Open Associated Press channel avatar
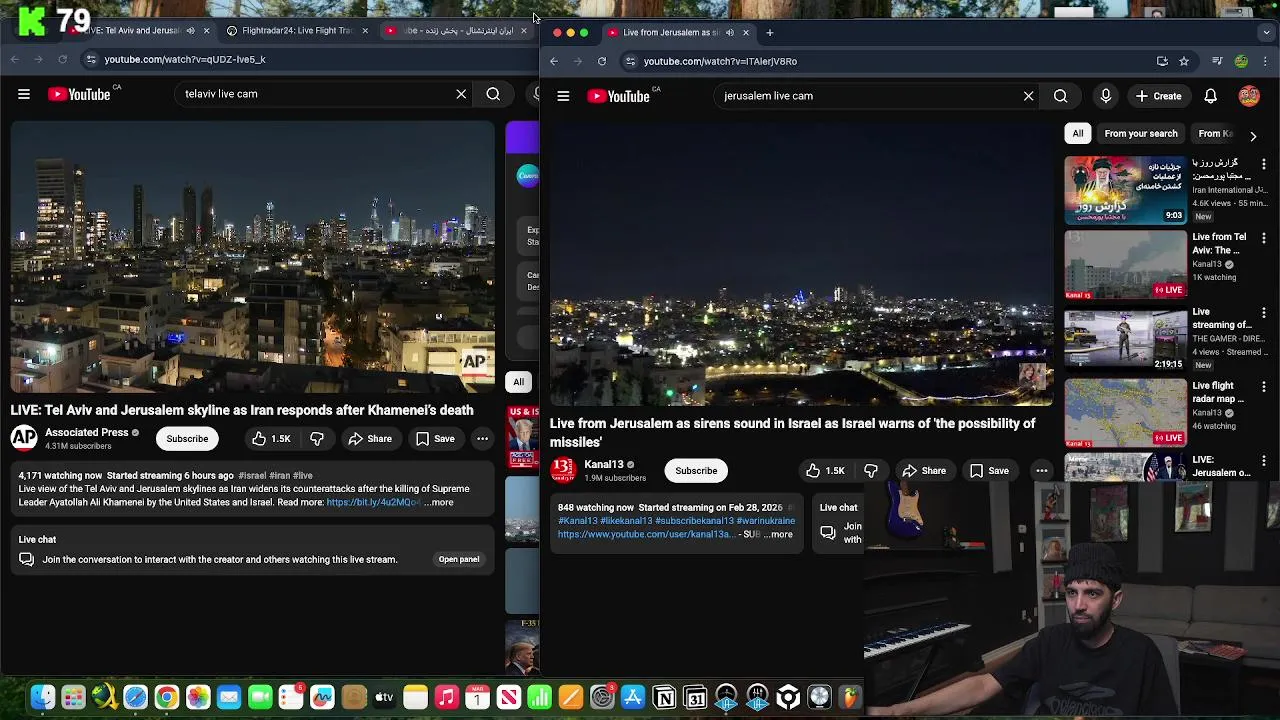The height and width of the screenshot is (720, 1280). coord(24,438)
